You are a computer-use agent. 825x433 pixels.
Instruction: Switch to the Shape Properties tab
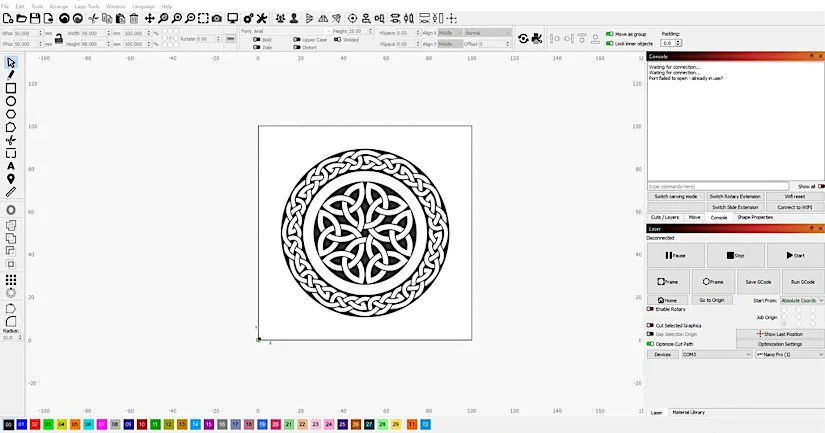point(755,217)
